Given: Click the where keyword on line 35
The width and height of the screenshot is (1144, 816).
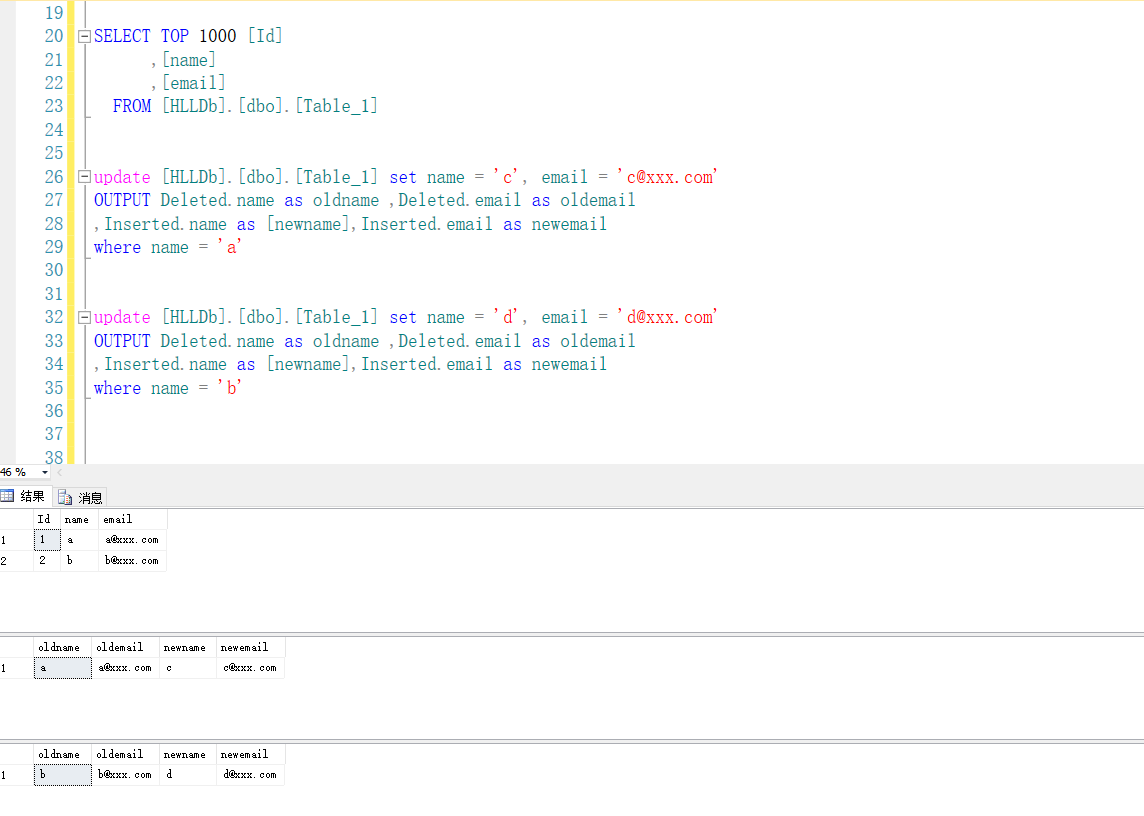Looking at the screenshot, I should tap(117, 388).
